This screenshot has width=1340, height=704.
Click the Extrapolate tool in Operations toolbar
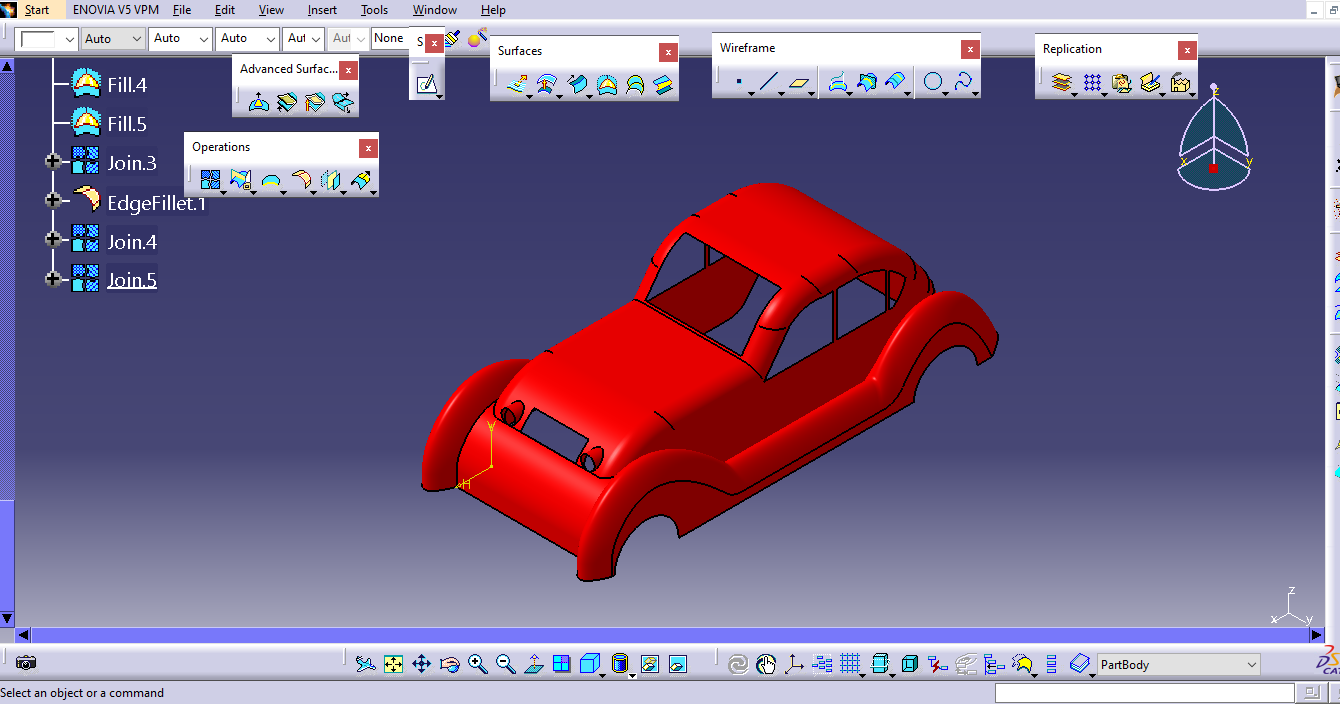pyautogui.click(x=360, y=180)
